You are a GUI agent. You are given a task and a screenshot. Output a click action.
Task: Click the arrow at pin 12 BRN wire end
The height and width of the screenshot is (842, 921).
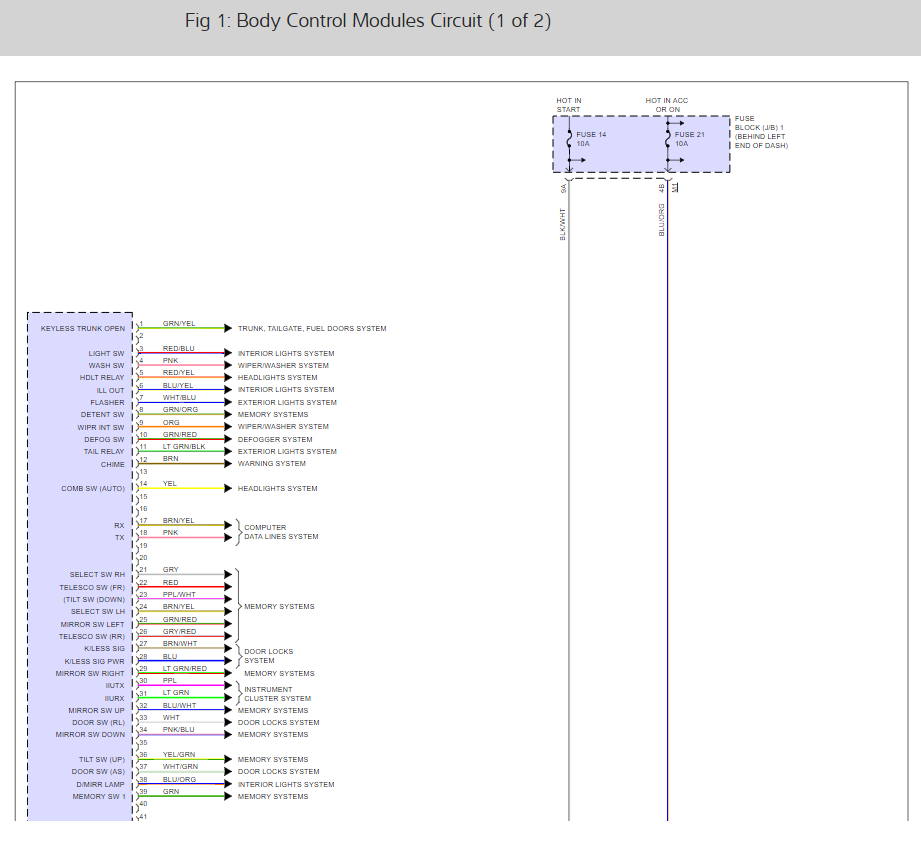(228, 464)
